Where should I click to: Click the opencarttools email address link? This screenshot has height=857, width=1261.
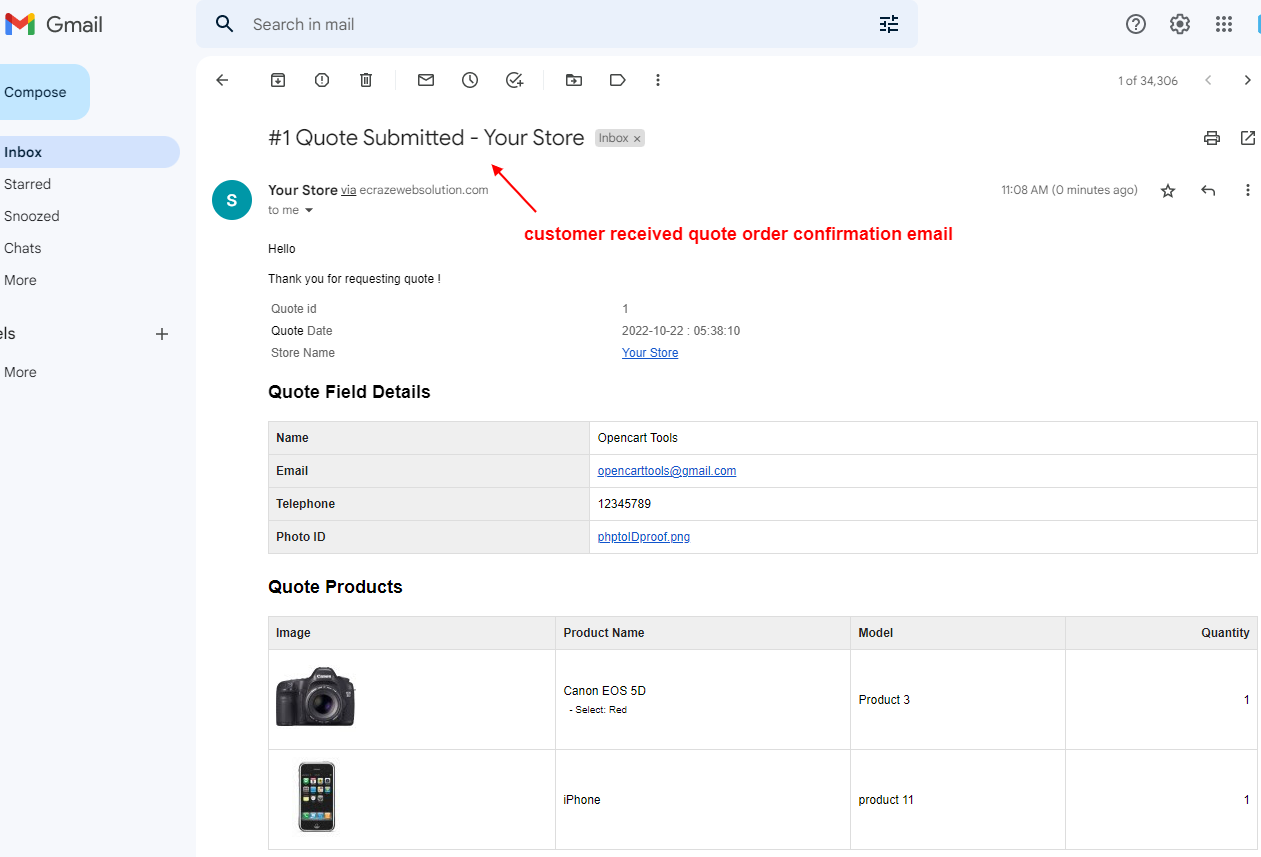[666, 470]
